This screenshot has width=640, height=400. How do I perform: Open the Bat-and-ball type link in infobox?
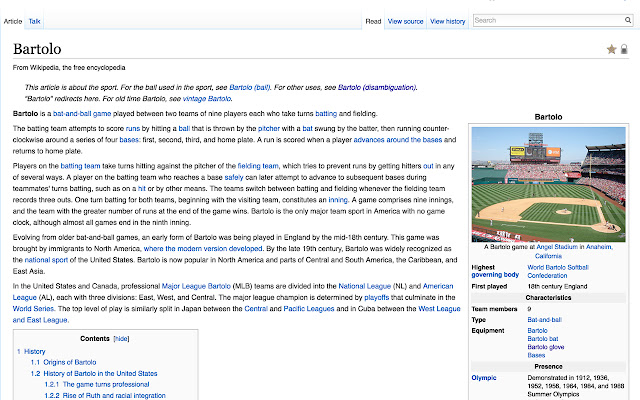point(544,320)
